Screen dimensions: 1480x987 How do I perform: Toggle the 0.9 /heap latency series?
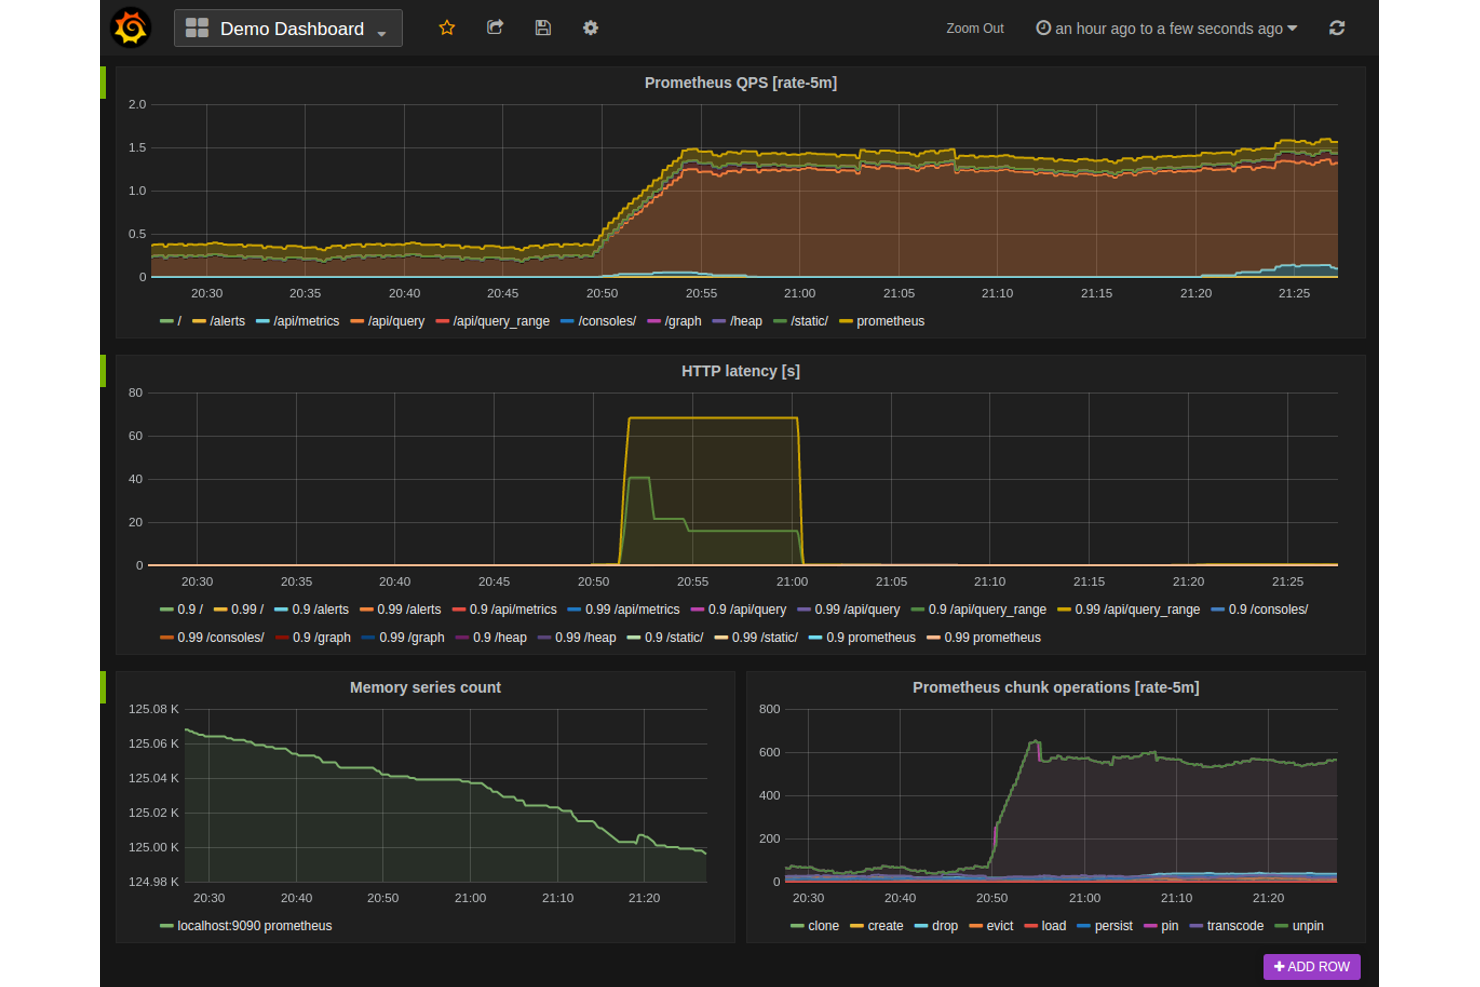(x=500, y=637)
